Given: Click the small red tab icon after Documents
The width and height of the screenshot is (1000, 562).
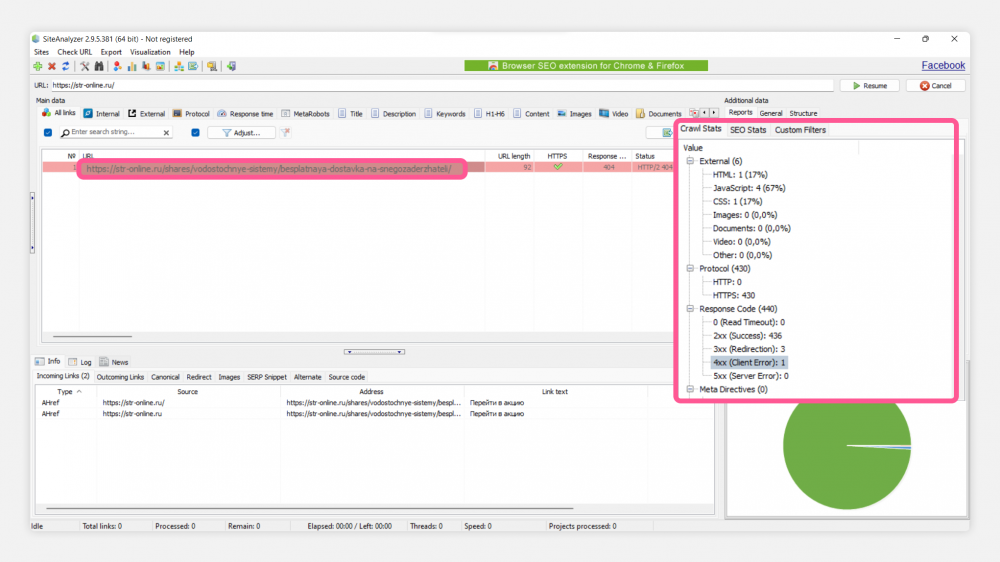Looking at the screenshot, I should (x=694, y=113).
